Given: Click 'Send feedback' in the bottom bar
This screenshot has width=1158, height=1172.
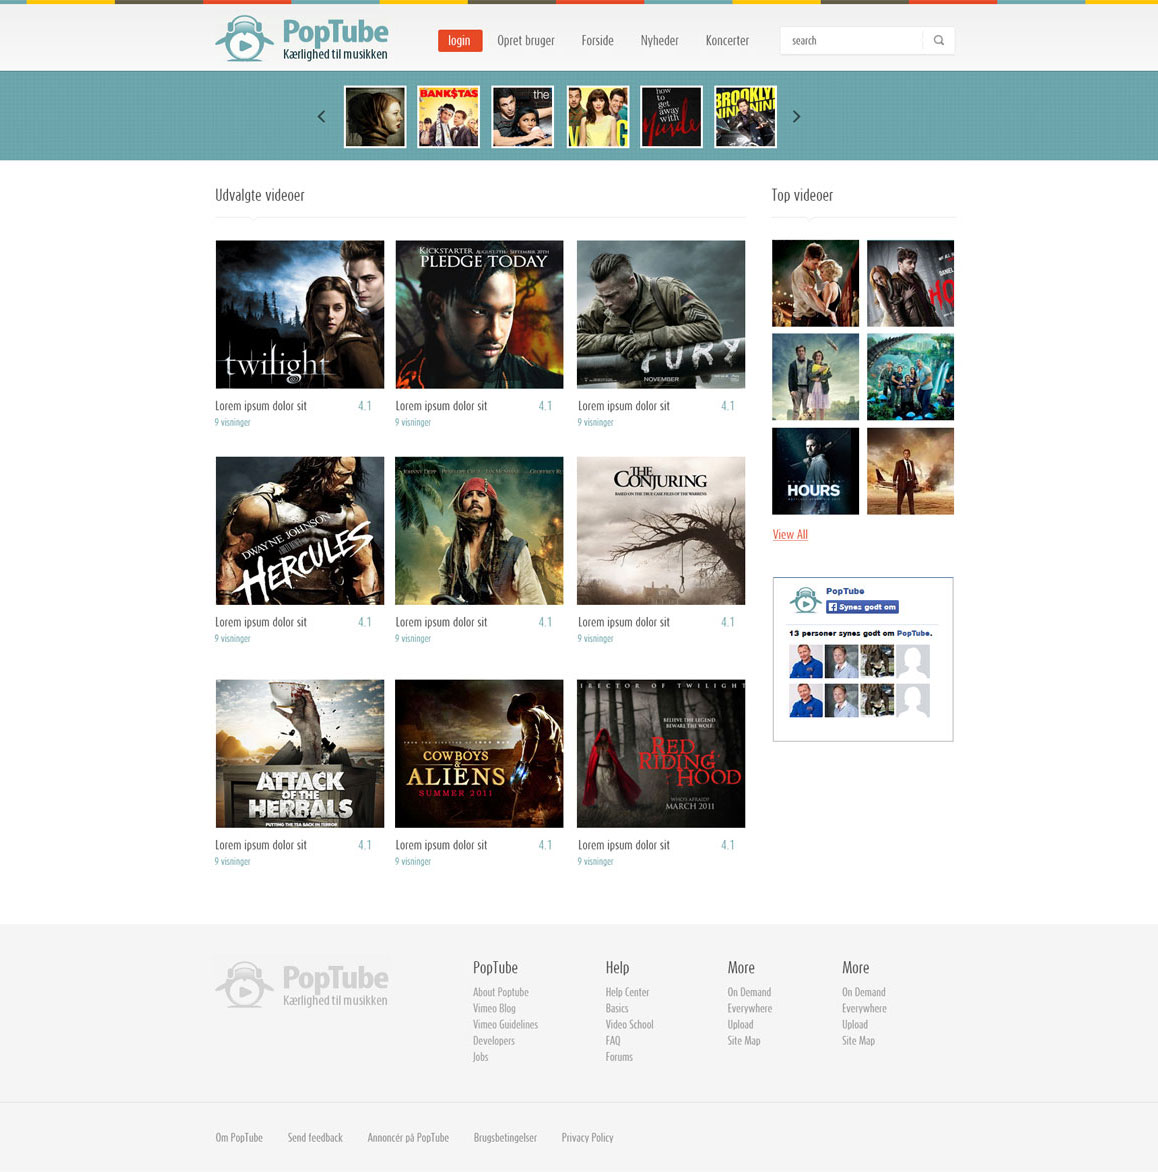Looking at the screenshot, I should click(315, 1138).
